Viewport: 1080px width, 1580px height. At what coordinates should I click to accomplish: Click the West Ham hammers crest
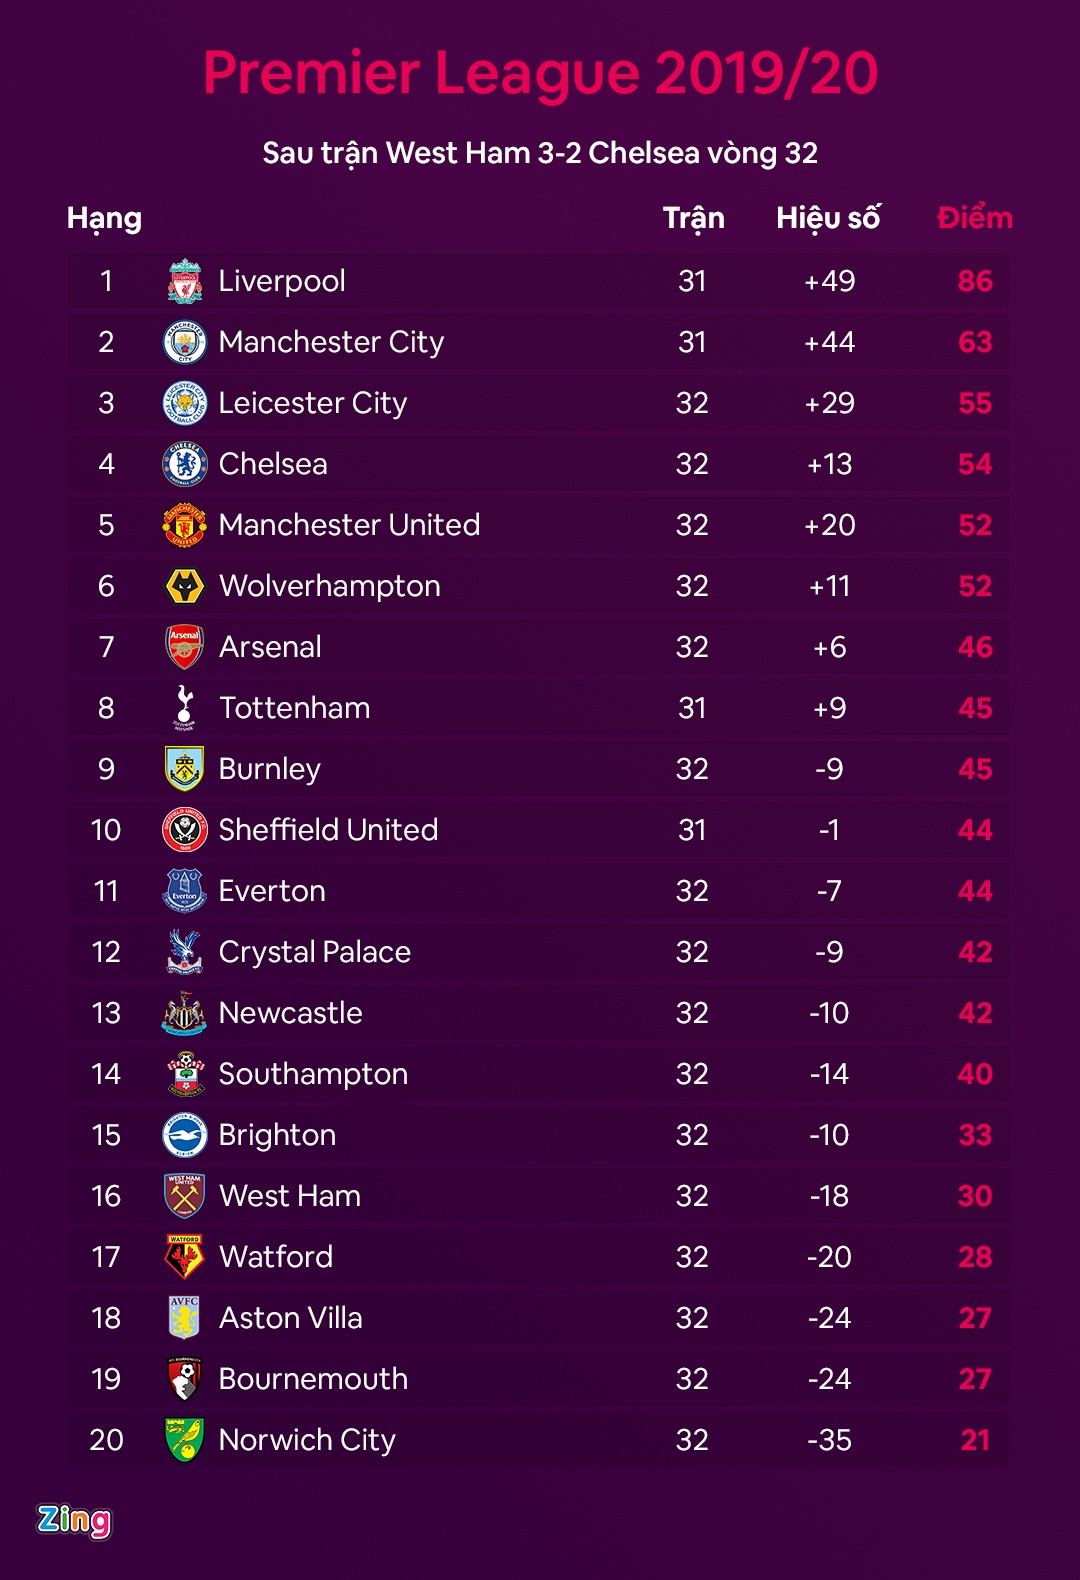pyautogui.click(x=185, y=1196)
